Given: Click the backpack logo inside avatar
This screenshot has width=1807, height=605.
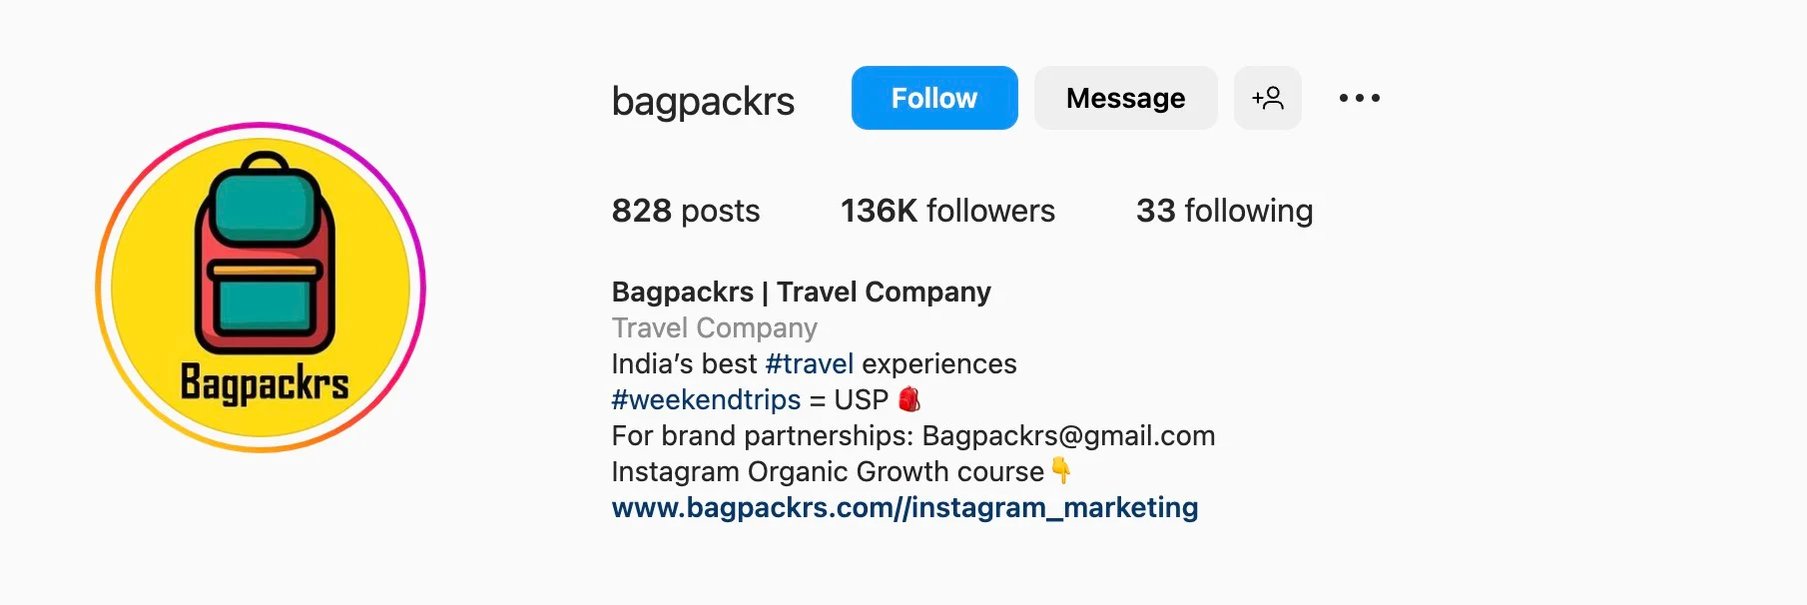Looking at the screenshot, I should pyautogui.click(x=264, y=253).
